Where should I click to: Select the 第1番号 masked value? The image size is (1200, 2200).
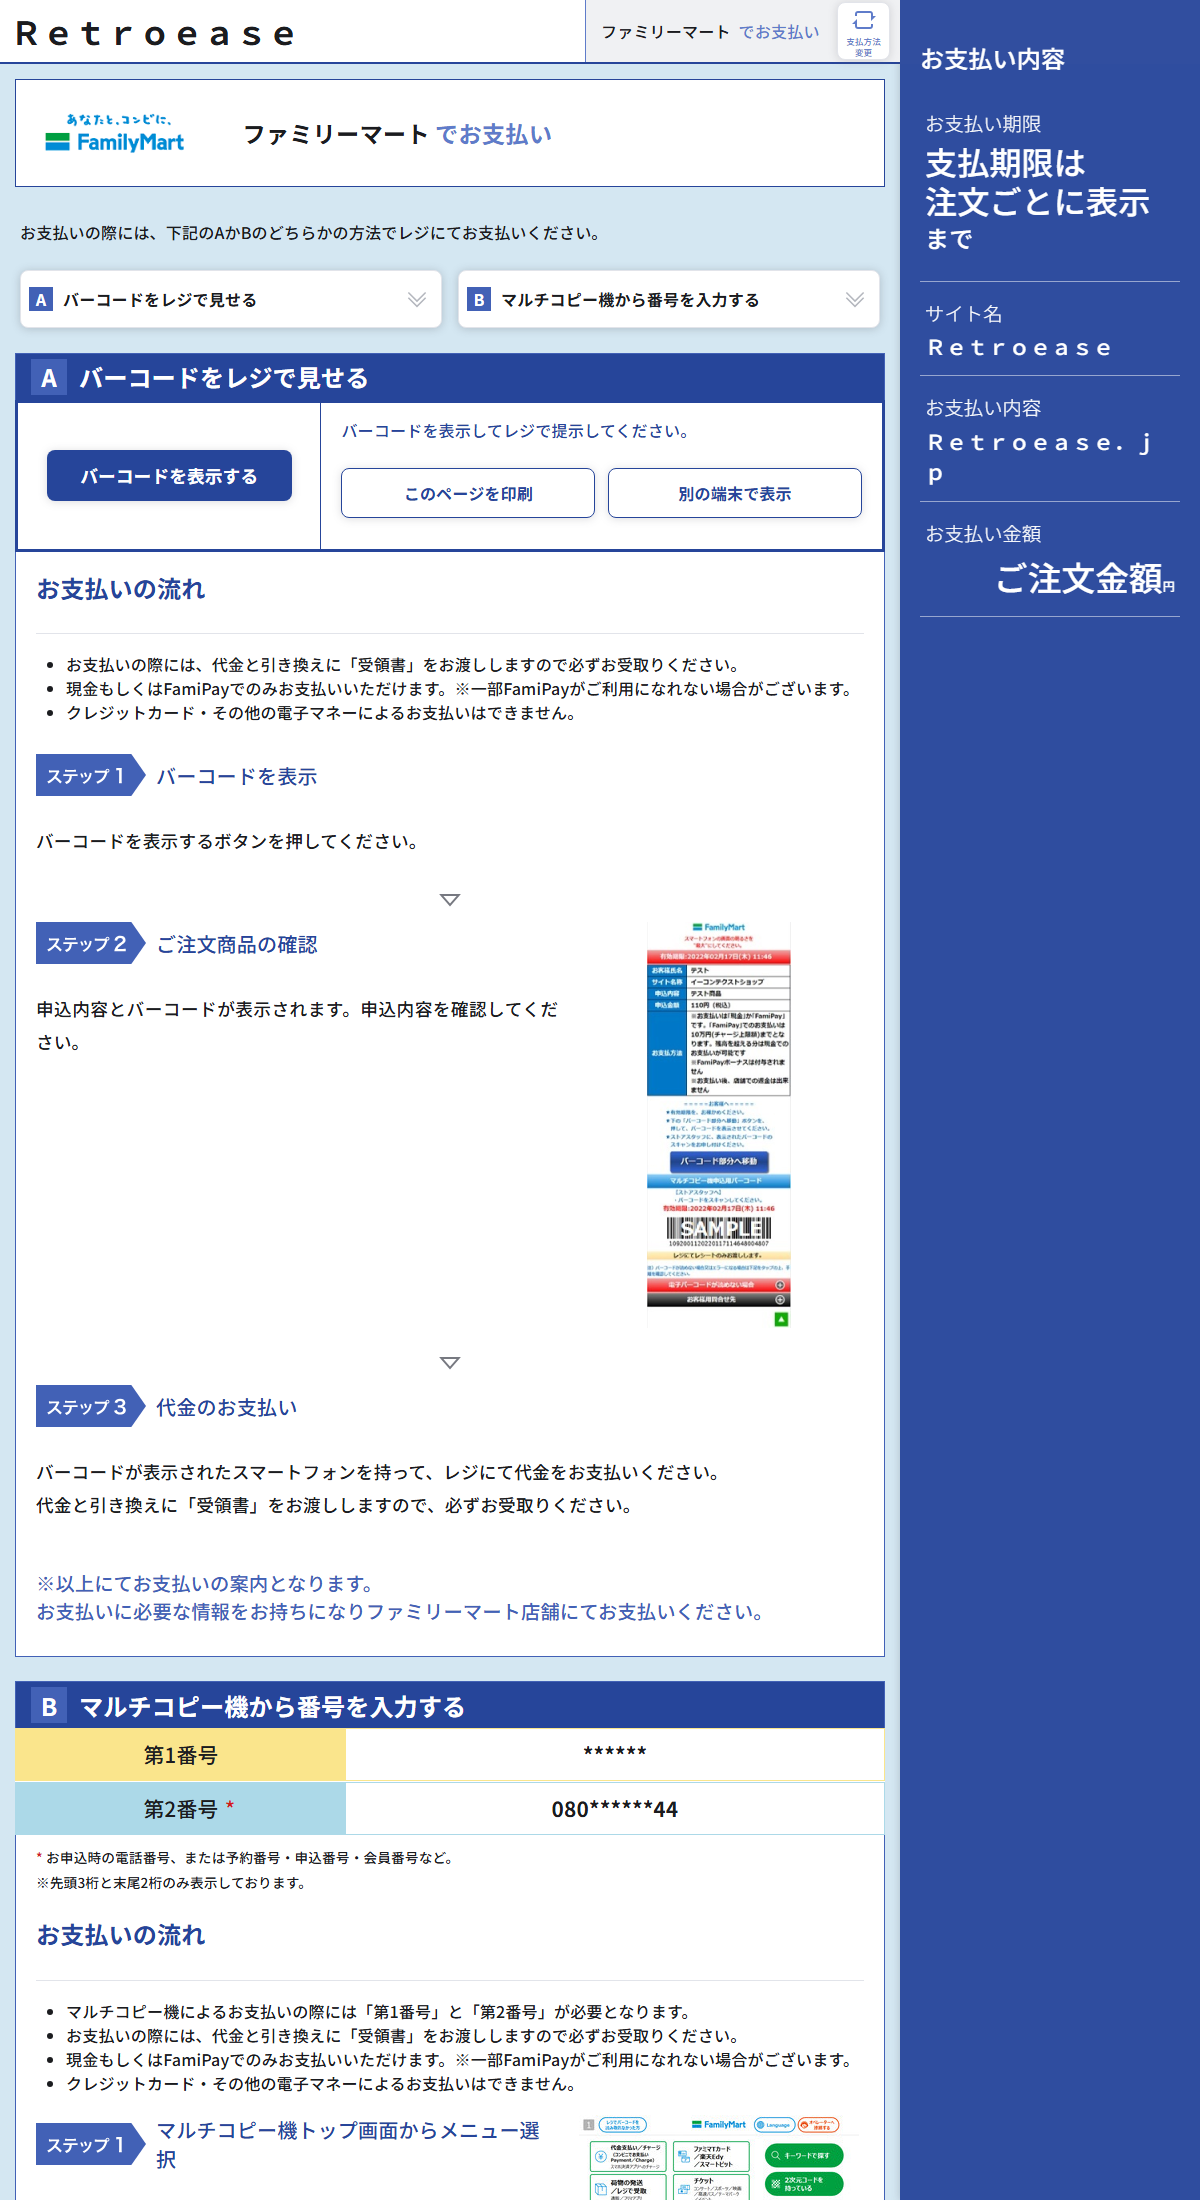pos(615,1755)
